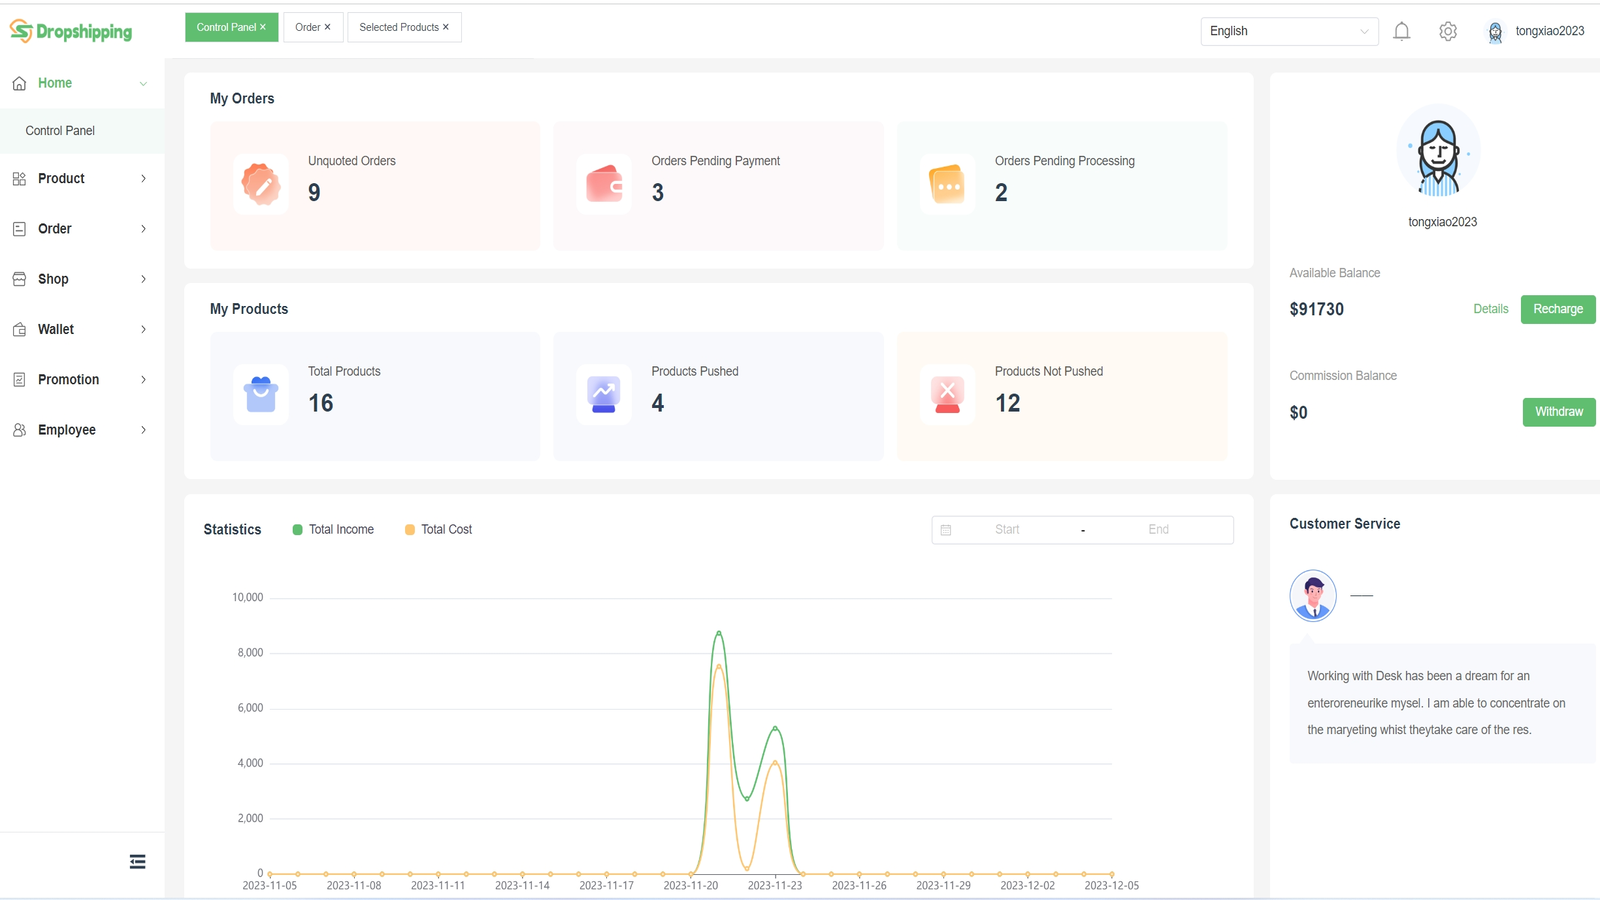Click the Orders Pending Payment wallet icon

click(604, 184)
